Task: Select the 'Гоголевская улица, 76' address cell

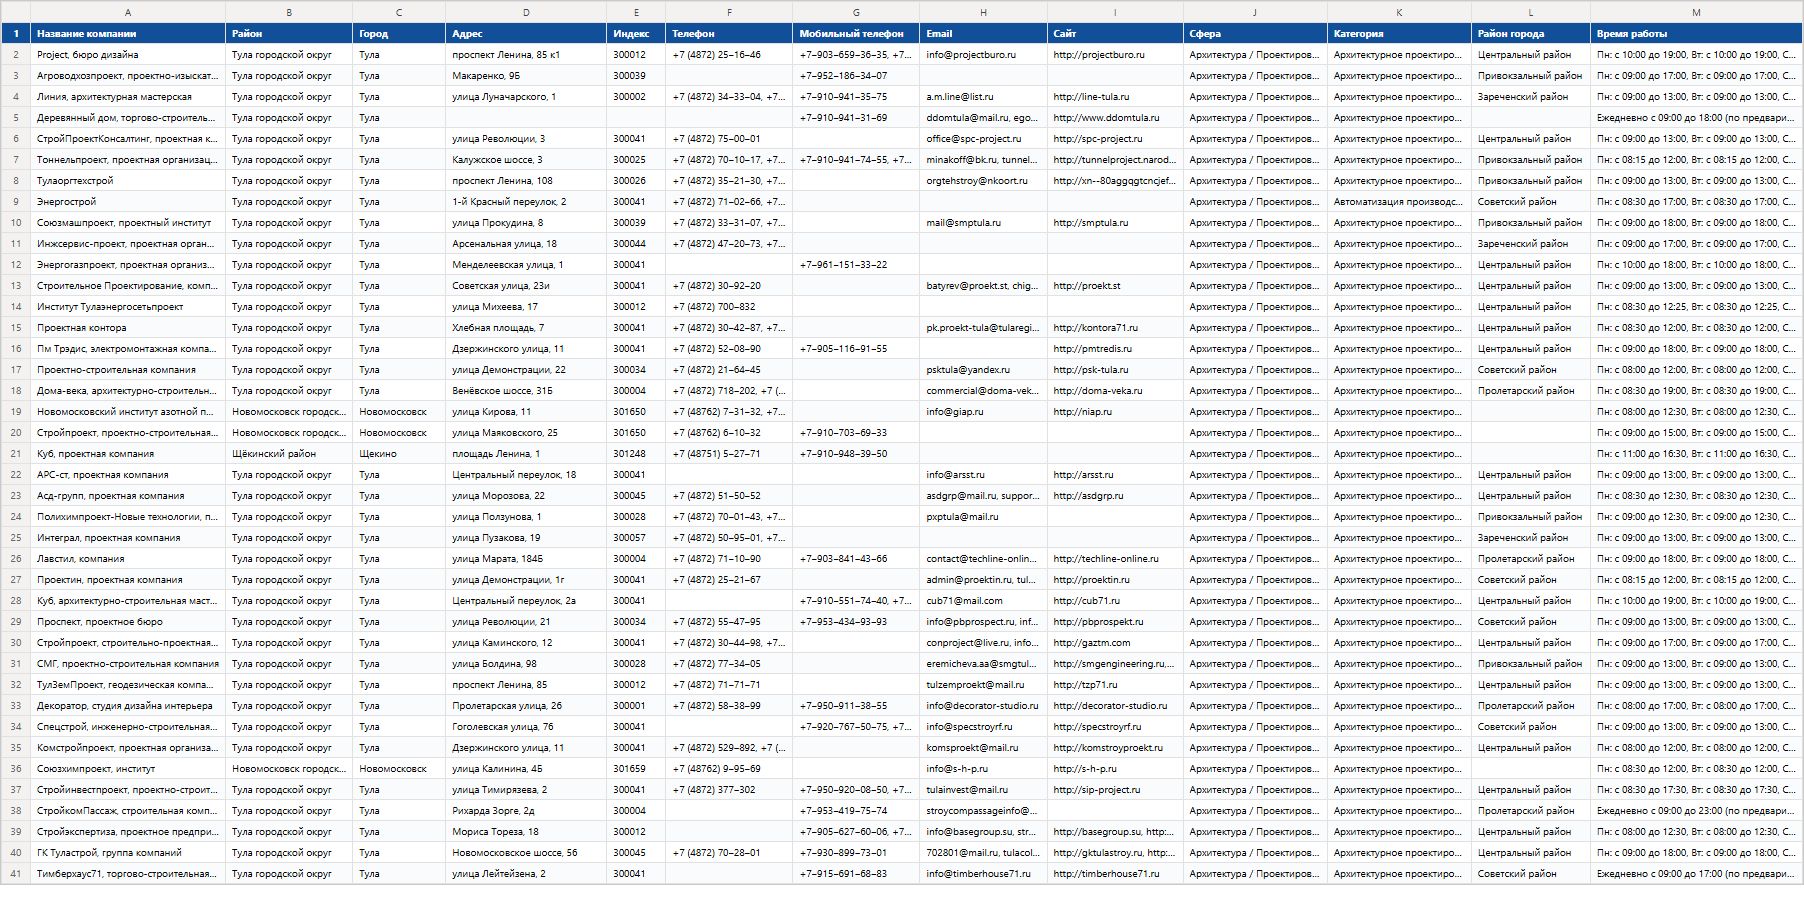Action: coord(526,727)
